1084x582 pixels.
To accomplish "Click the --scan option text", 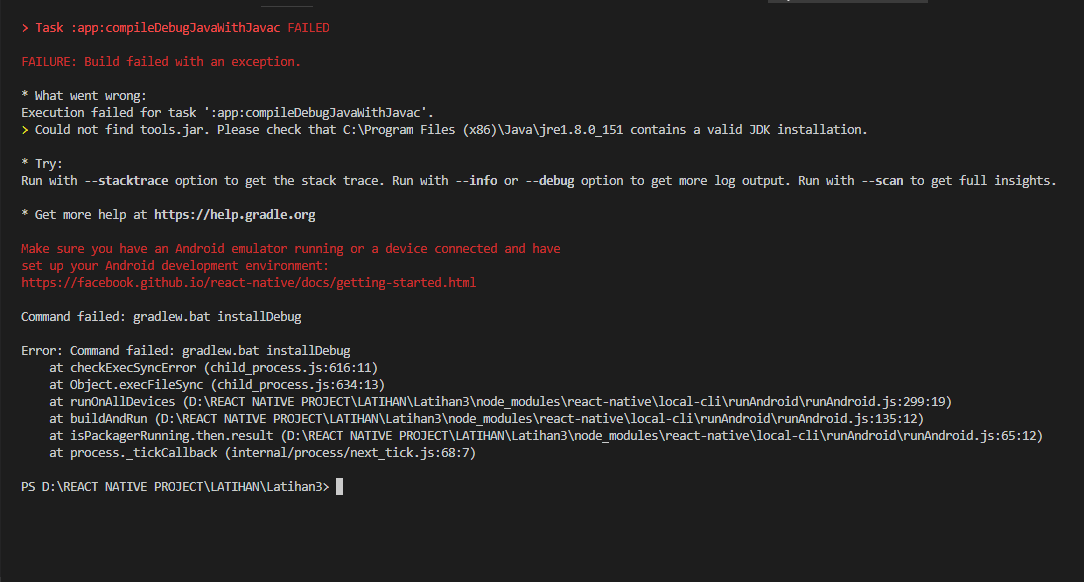I will [x=881, y=181].
